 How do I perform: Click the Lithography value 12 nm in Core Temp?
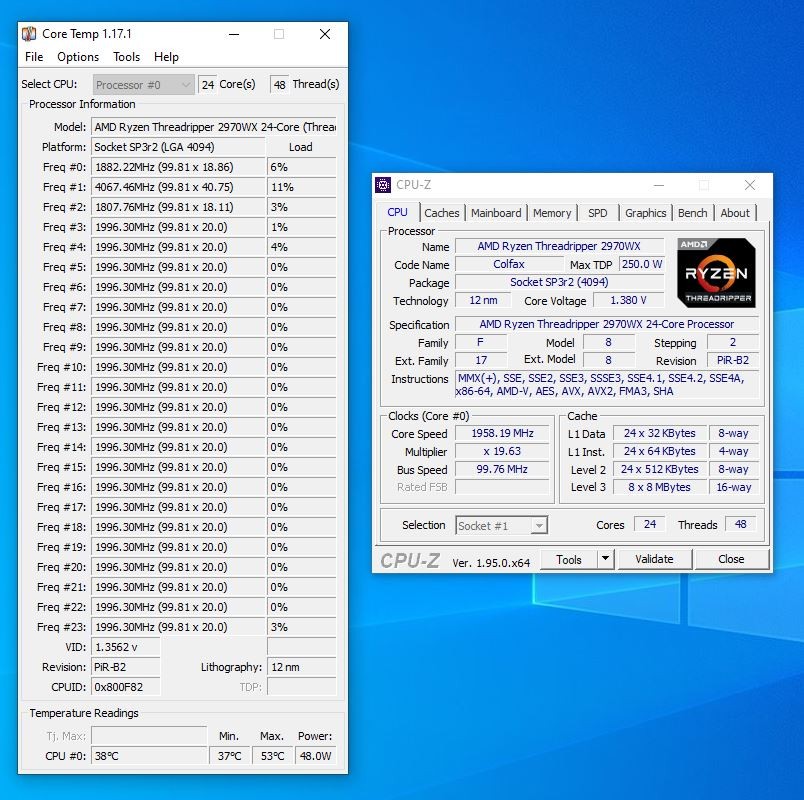click(x=302, y=667)
